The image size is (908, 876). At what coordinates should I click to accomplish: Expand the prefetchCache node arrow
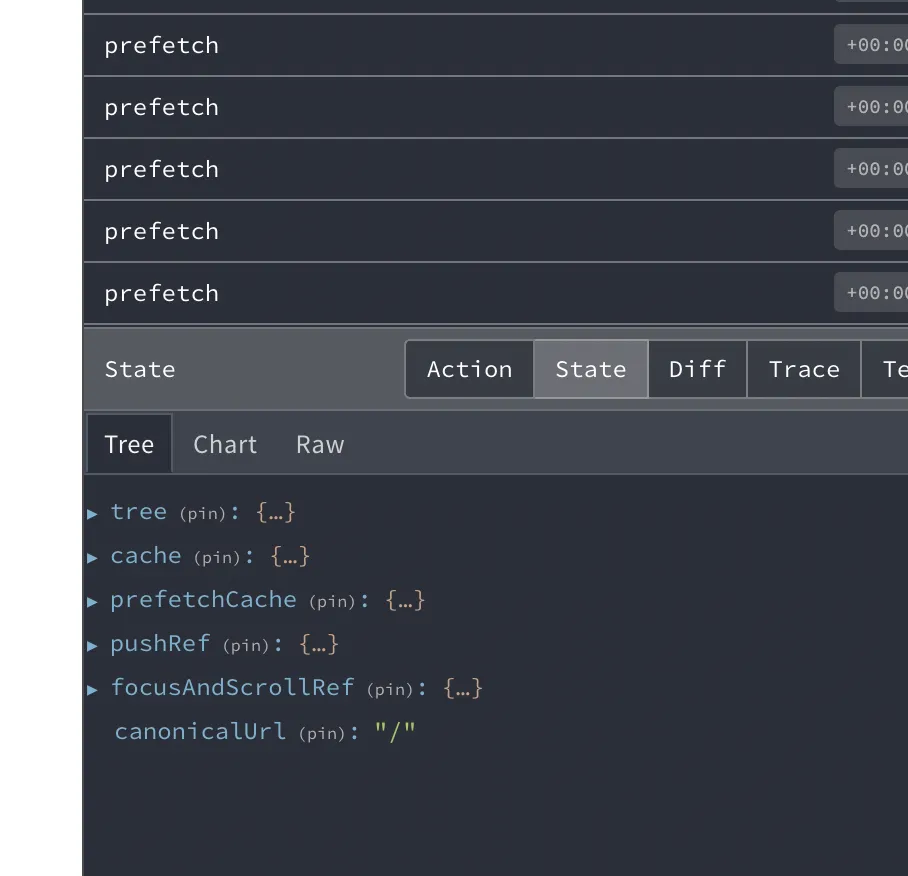(x=93, y=601)
